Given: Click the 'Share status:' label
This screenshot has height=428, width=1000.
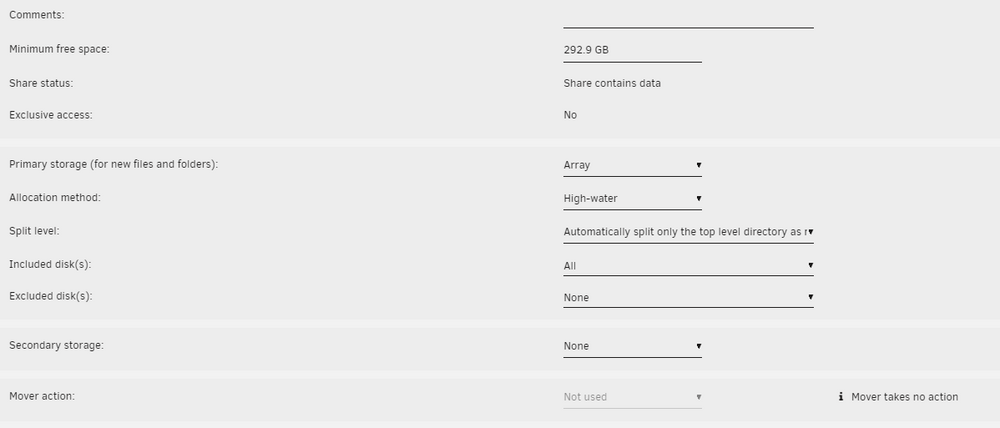Looking at the screenshot, I should click(41, 83).
